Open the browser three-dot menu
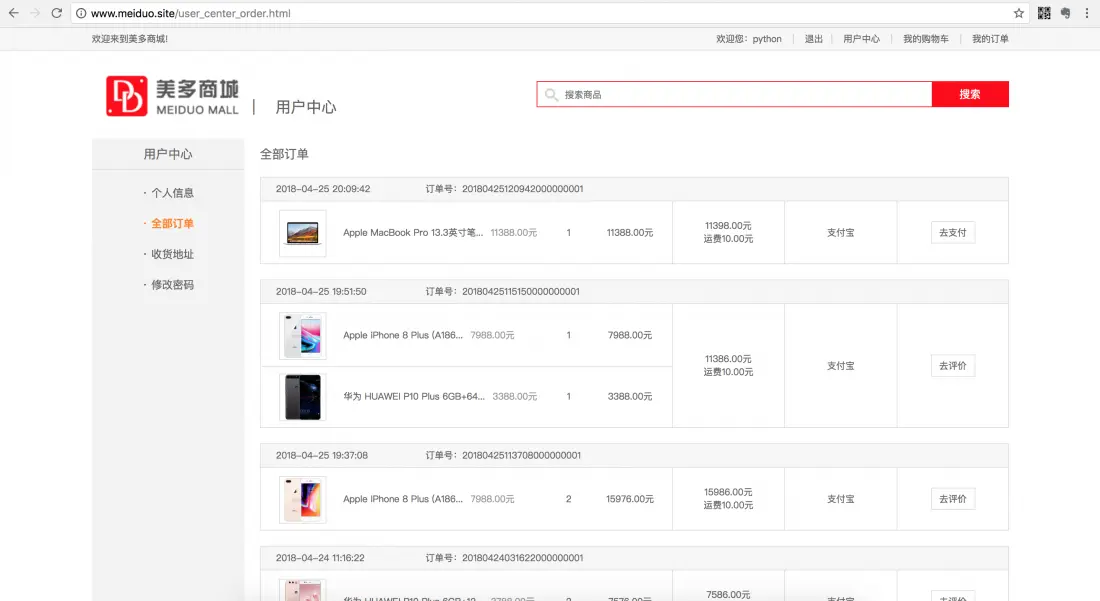The width and height of the screenshot is (1100, 601). (x=1087, y=13)
